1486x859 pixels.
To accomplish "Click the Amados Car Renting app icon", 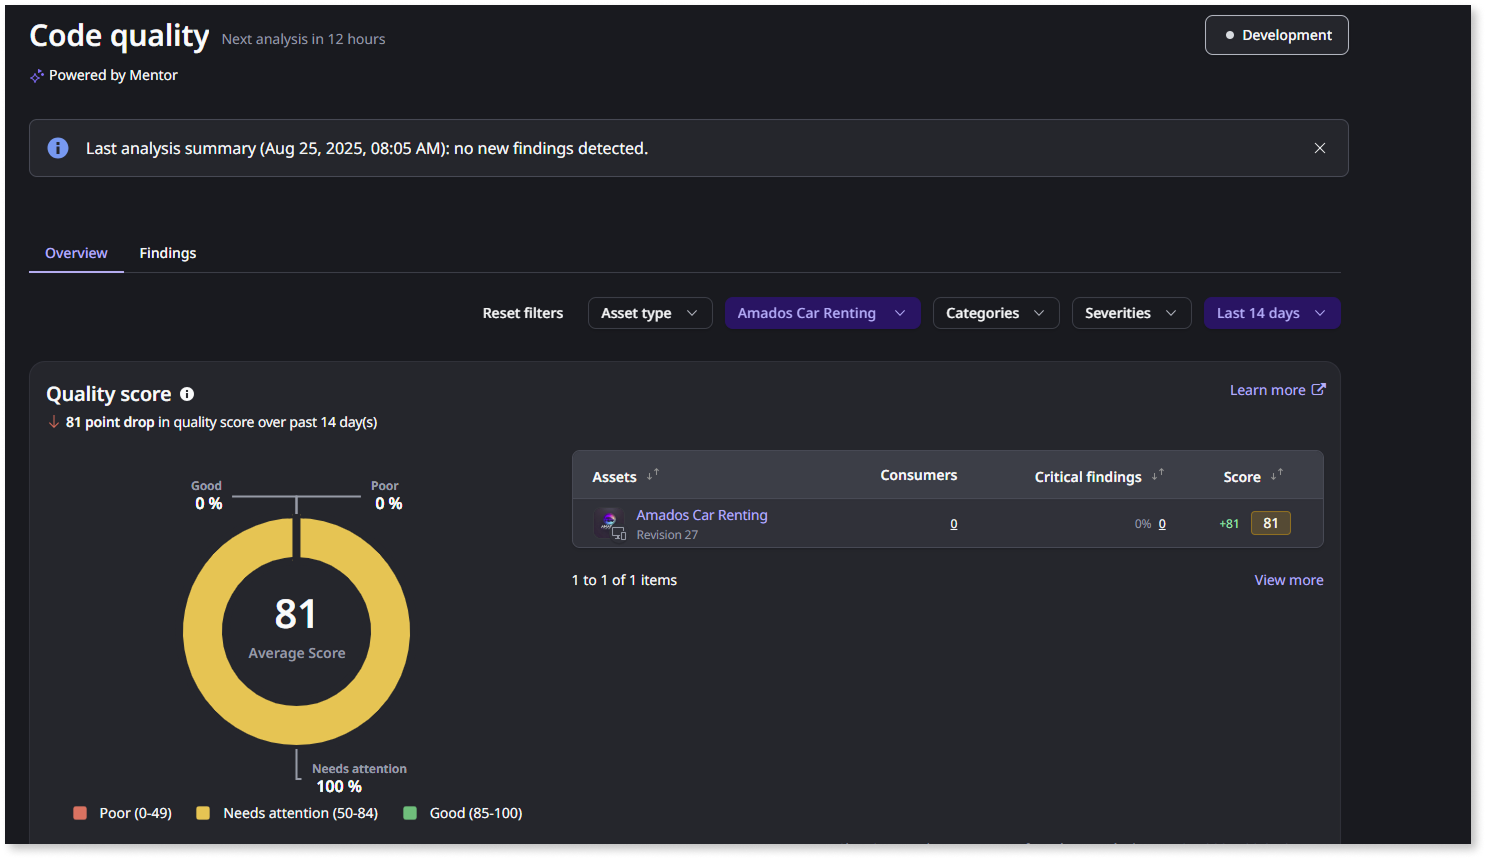I will [x=609, y=523].
